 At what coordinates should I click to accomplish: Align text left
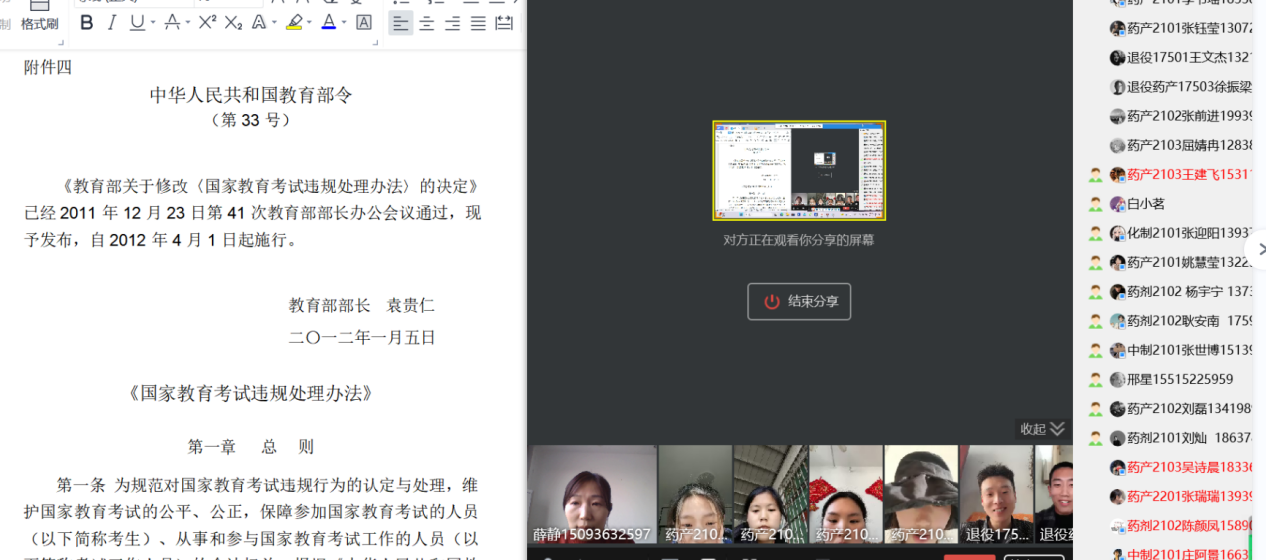point(400,23)
